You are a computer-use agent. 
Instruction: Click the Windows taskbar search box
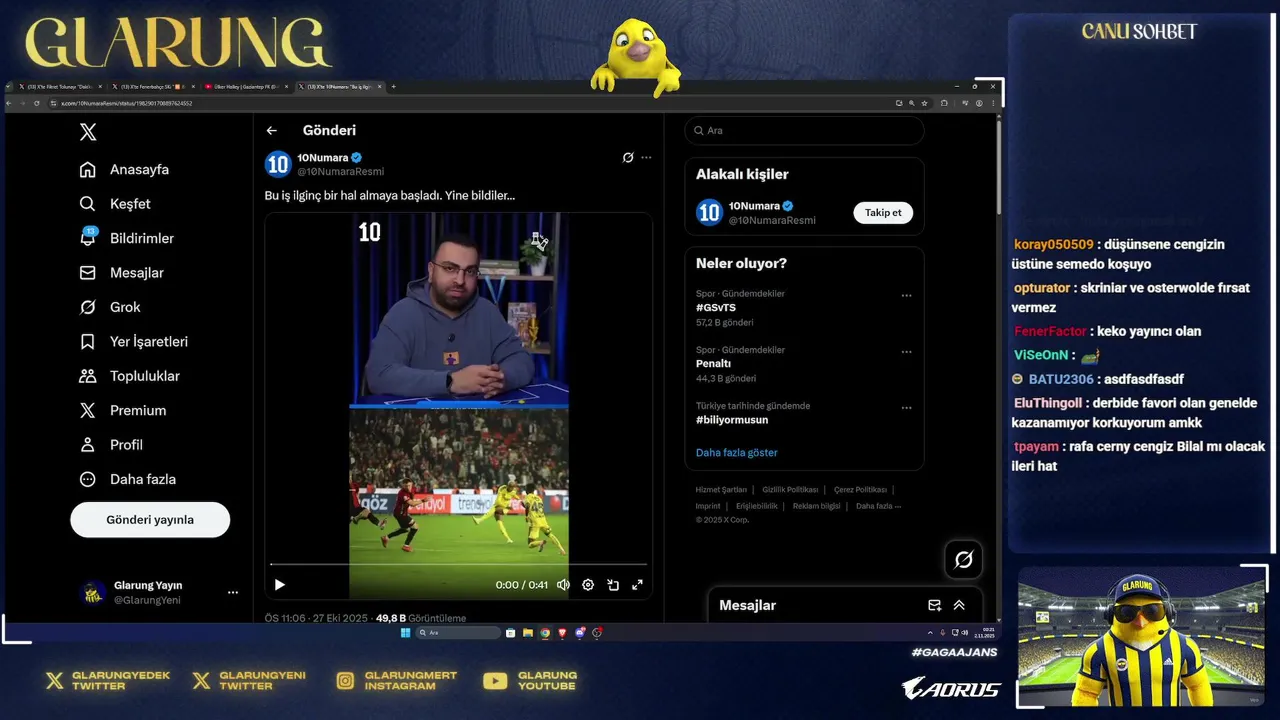[x=458, y=633]
